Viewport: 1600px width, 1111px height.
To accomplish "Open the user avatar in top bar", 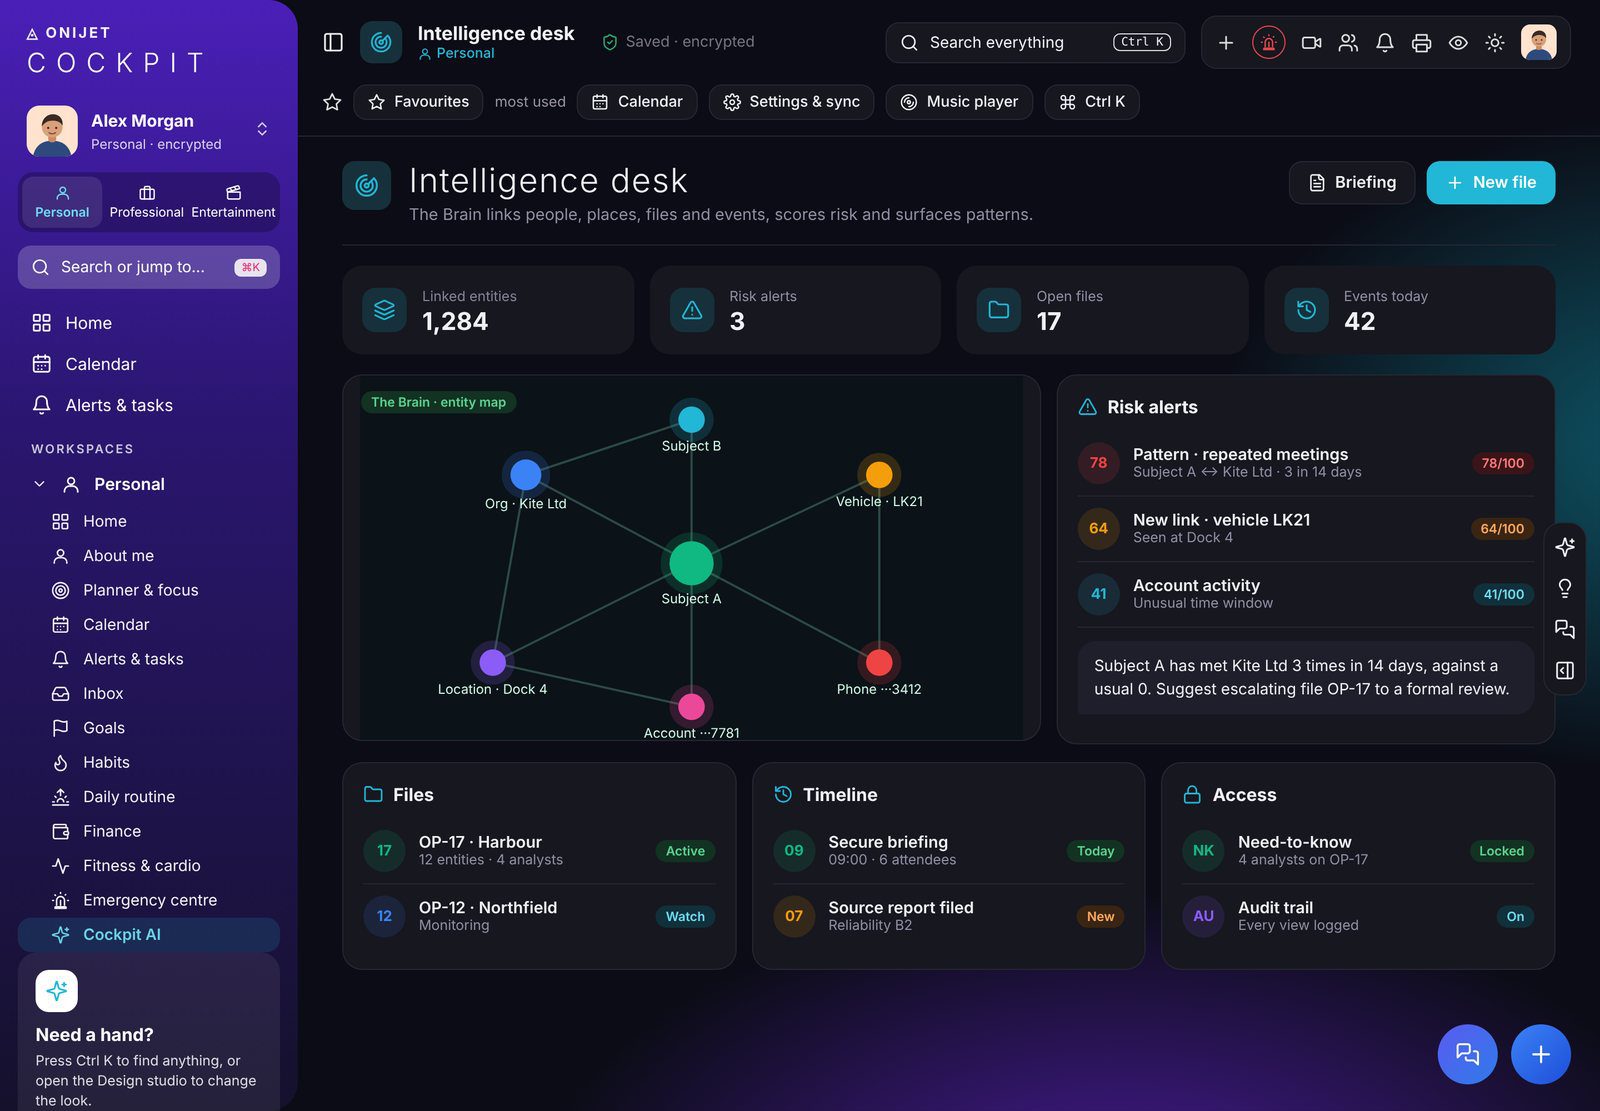I will [1538, 42].
